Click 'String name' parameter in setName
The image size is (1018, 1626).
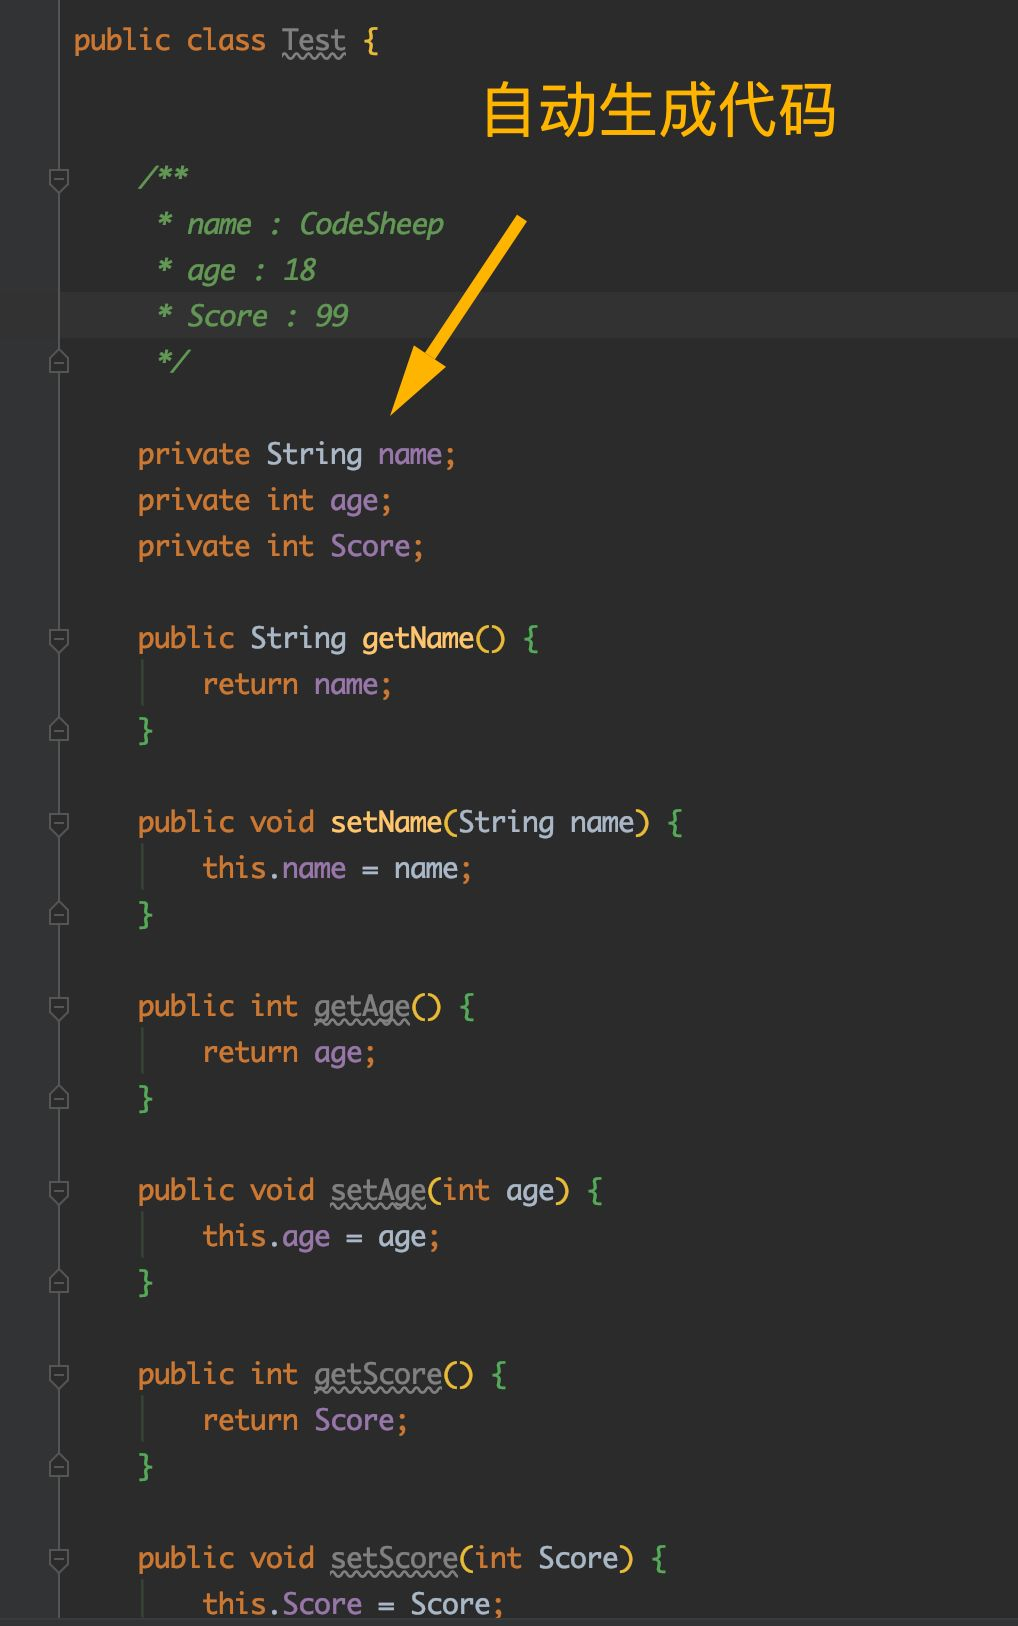point(546,822)
